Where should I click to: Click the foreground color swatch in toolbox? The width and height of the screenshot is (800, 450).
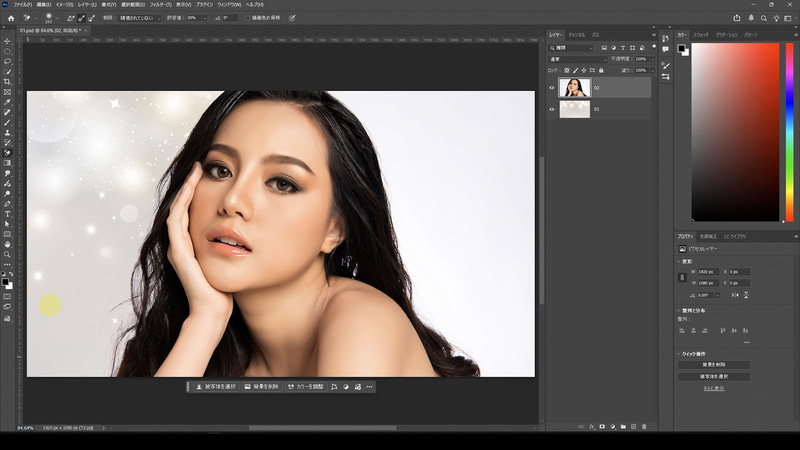pyautogui.click(x=5, y=282)
